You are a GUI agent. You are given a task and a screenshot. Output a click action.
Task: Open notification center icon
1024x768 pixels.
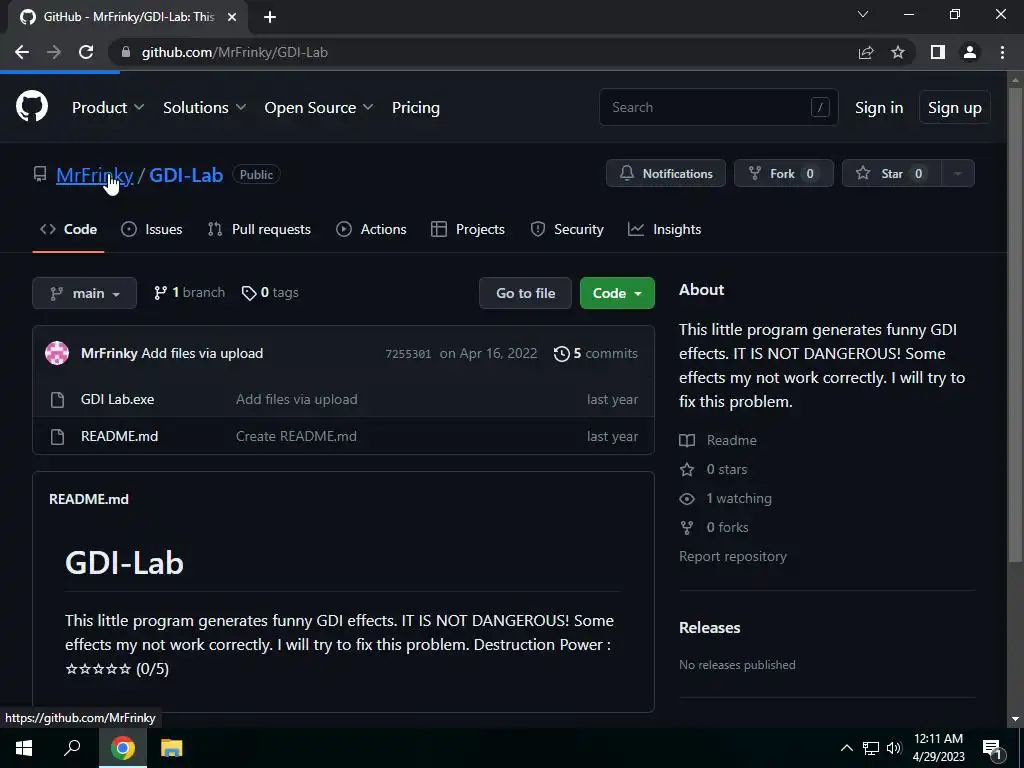click(992, 749)
